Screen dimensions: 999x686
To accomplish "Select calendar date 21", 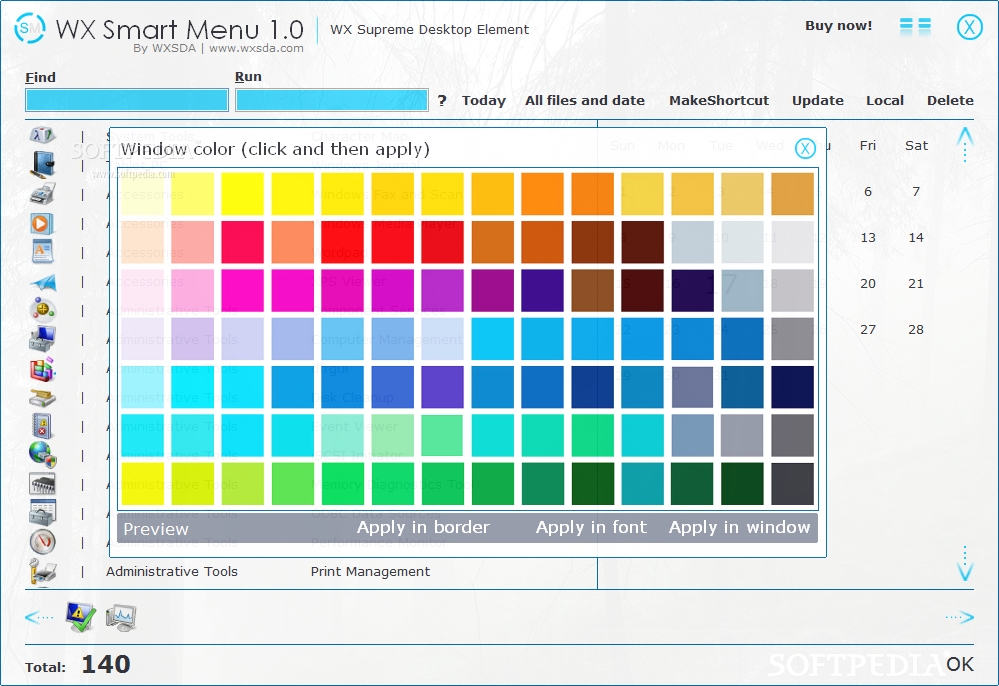I will click(x=916, y=283).
